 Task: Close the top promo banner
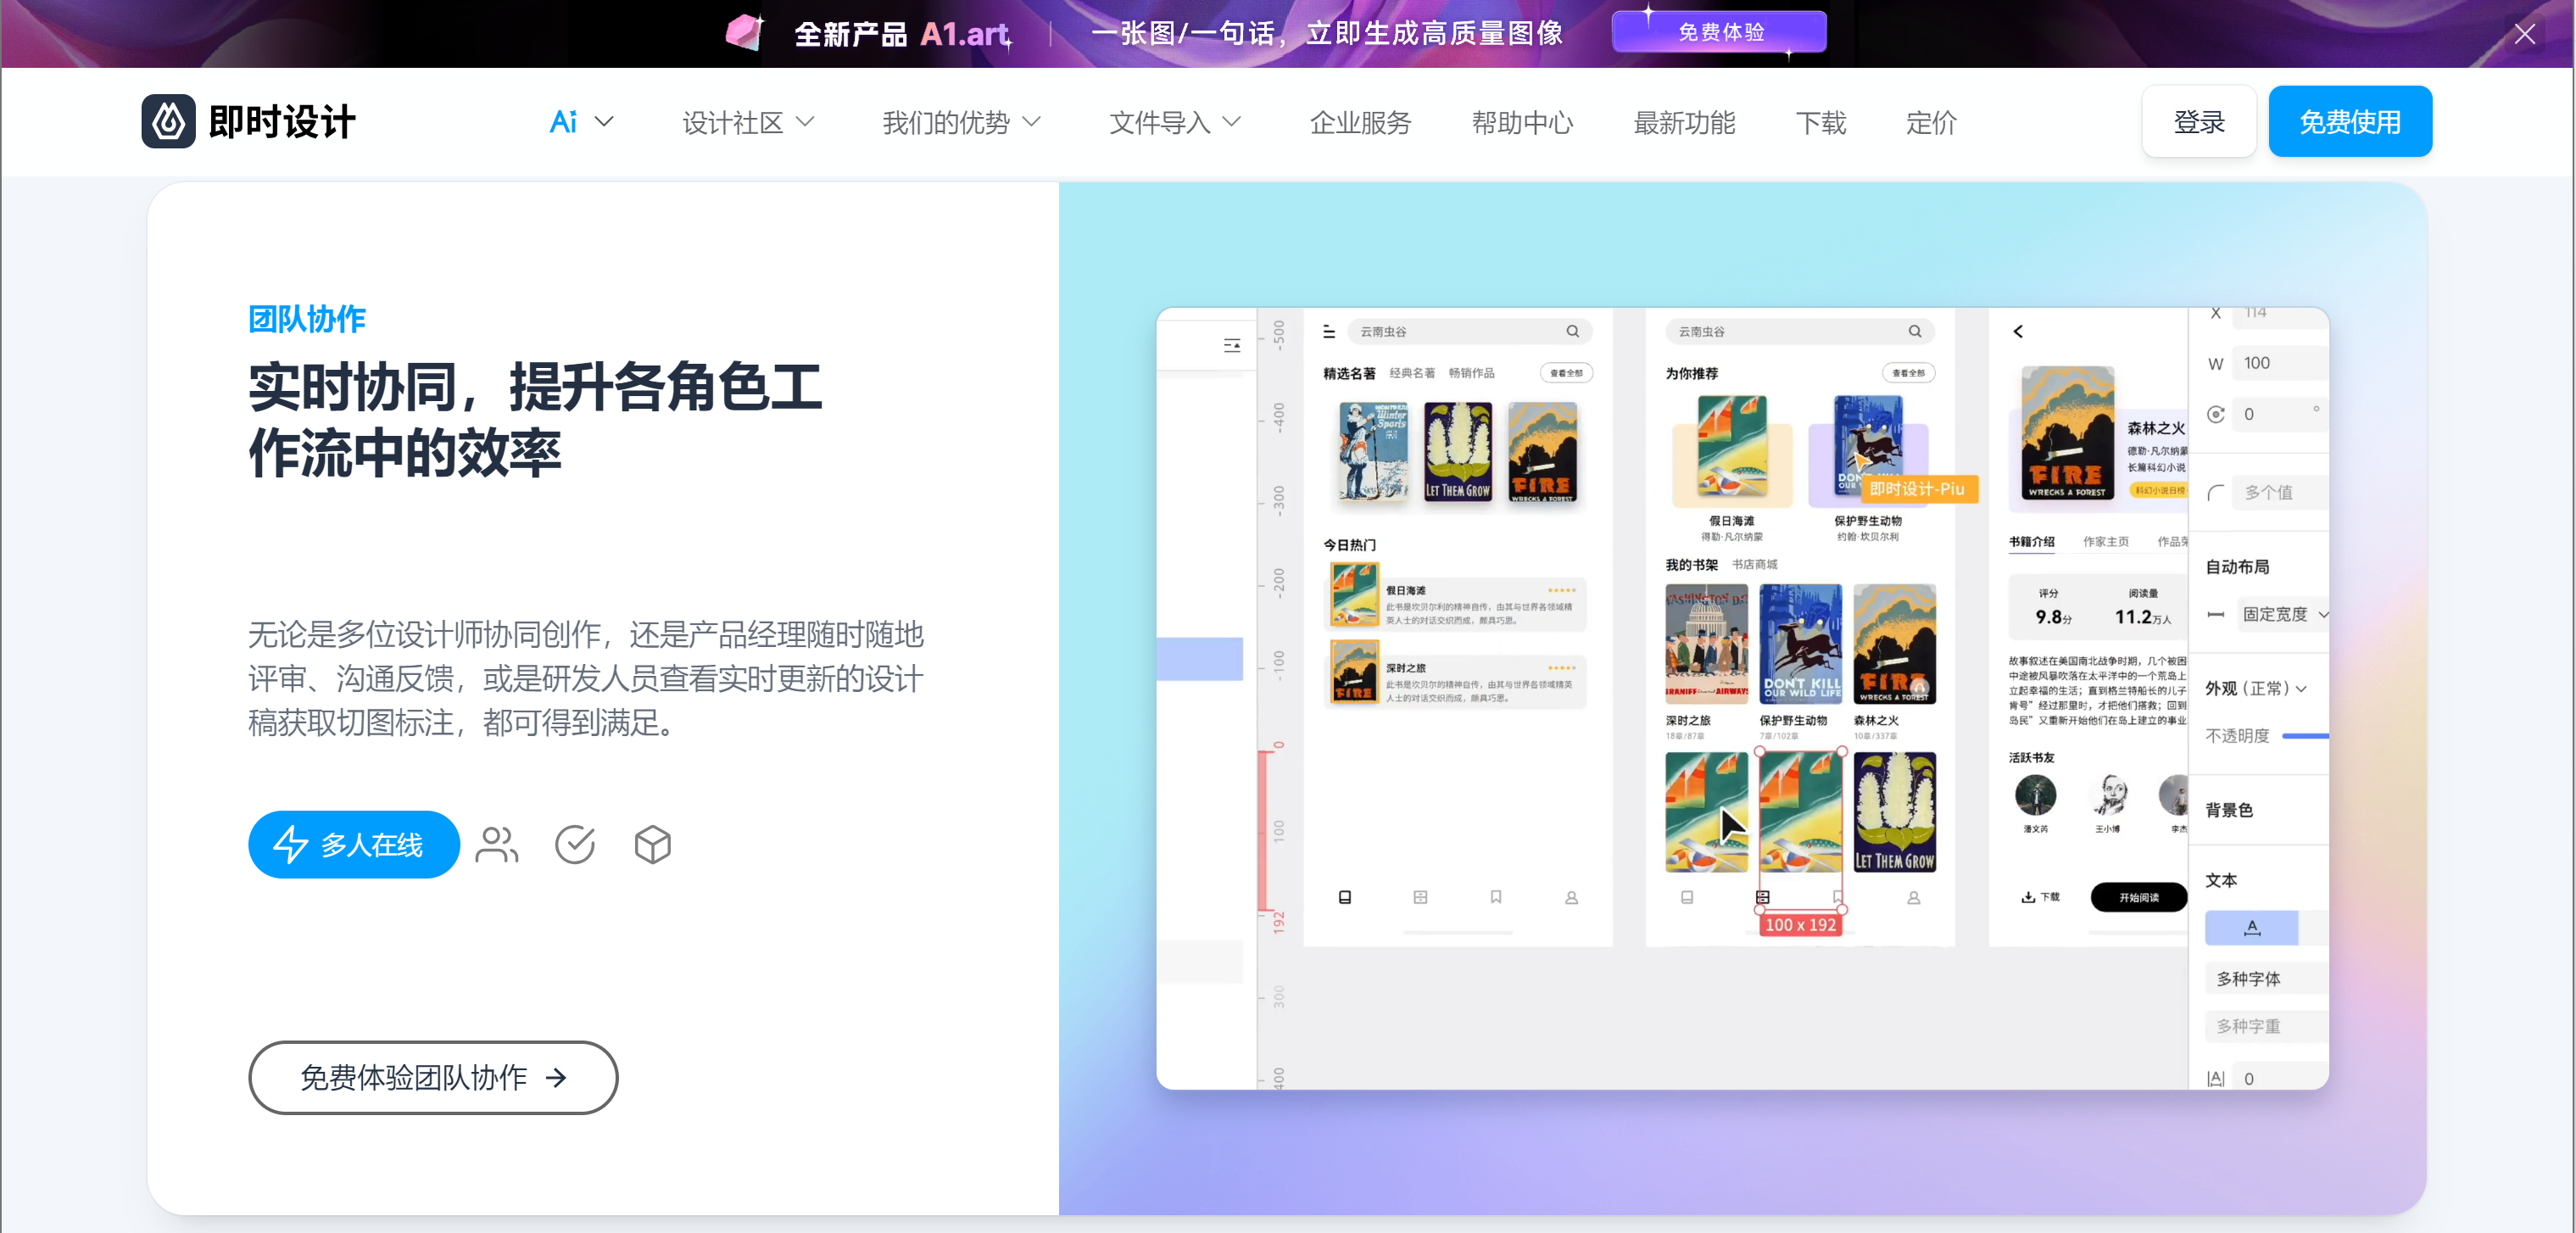[2524, 34]
